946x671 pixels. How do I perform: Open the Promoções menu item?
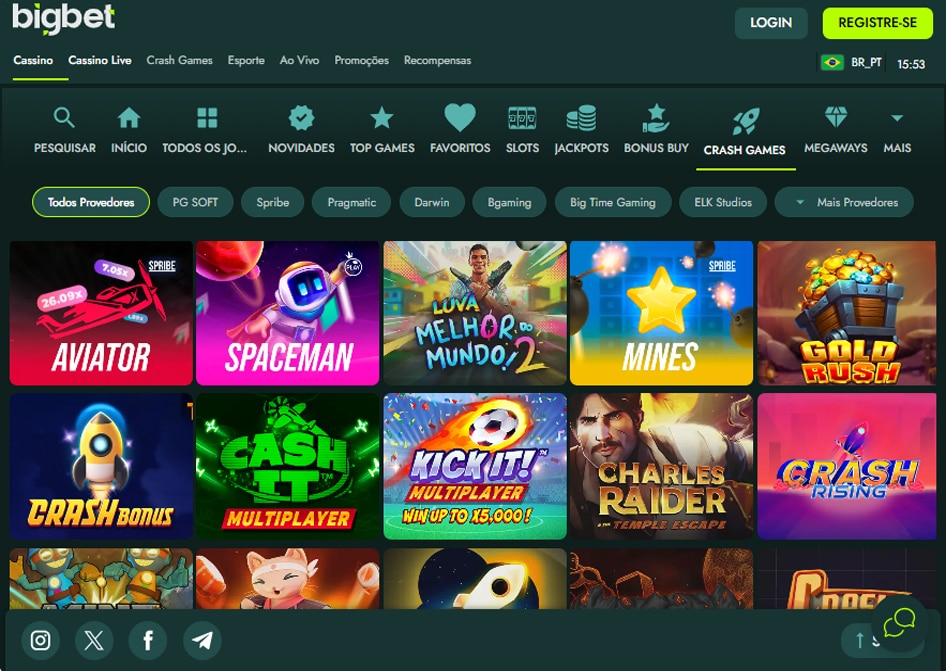point(361,60)
